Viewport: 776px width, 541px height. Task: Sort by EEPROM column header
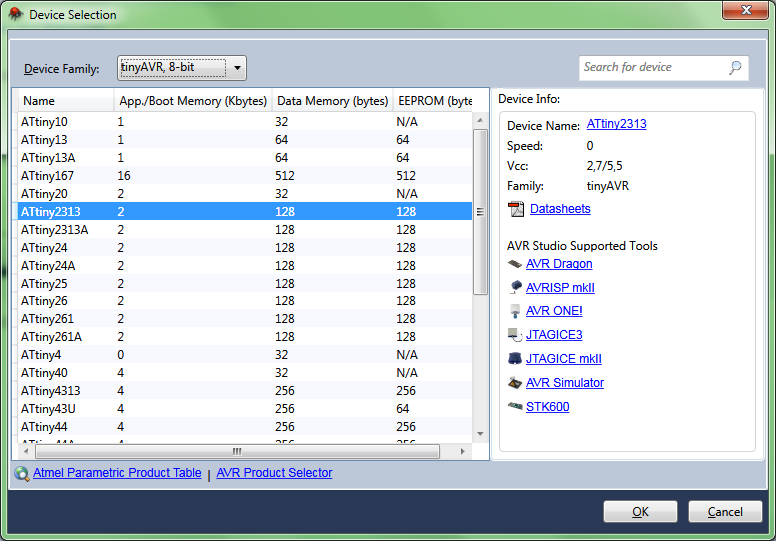(433, 100)
